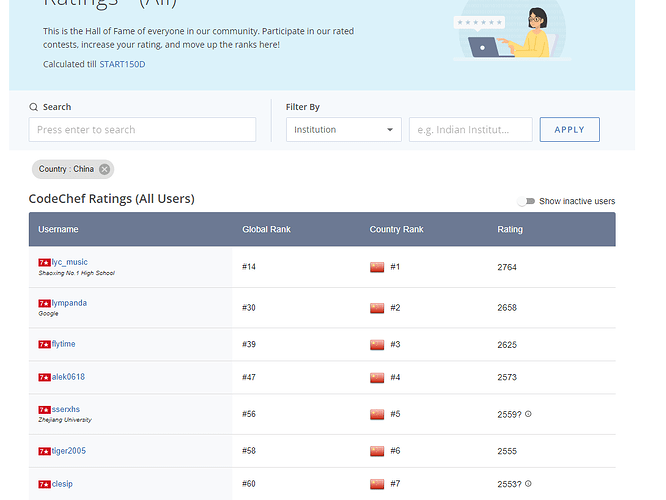Click the Rating column header
666x500 pixels.
click(x=510, y=229)
